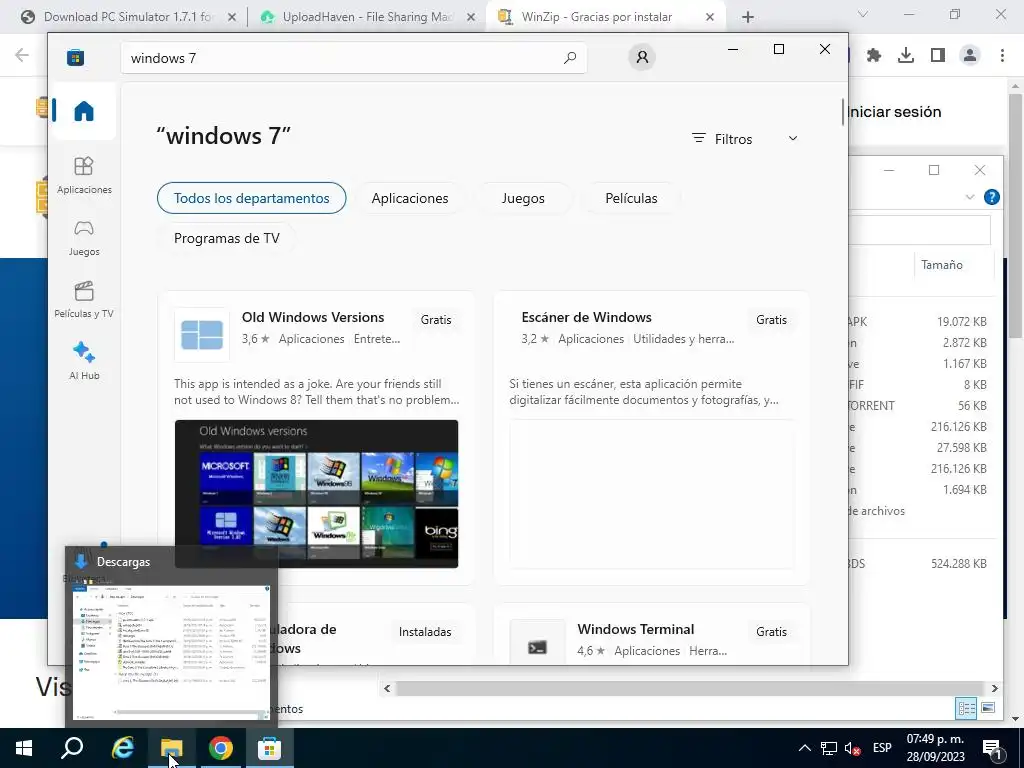
Task: Click the network tray icon
Action: (x=829, y=748)
